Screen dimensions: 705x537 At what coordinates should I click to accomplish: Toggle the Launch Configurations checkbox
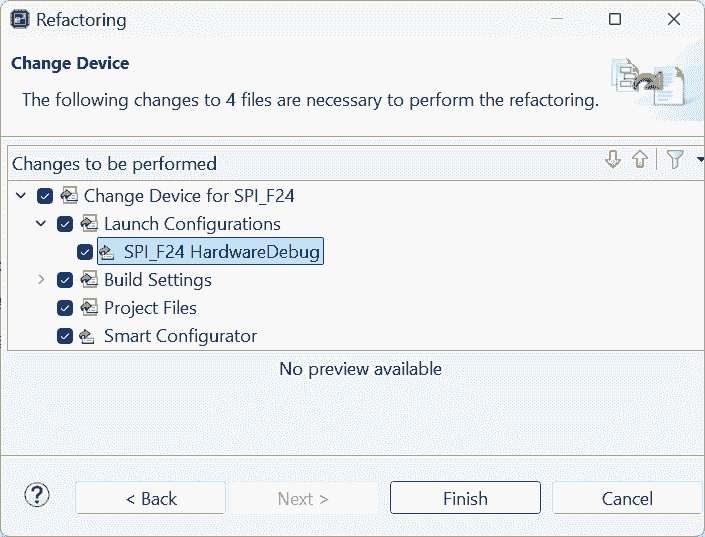pyautogui.click(x=65, y=224)
